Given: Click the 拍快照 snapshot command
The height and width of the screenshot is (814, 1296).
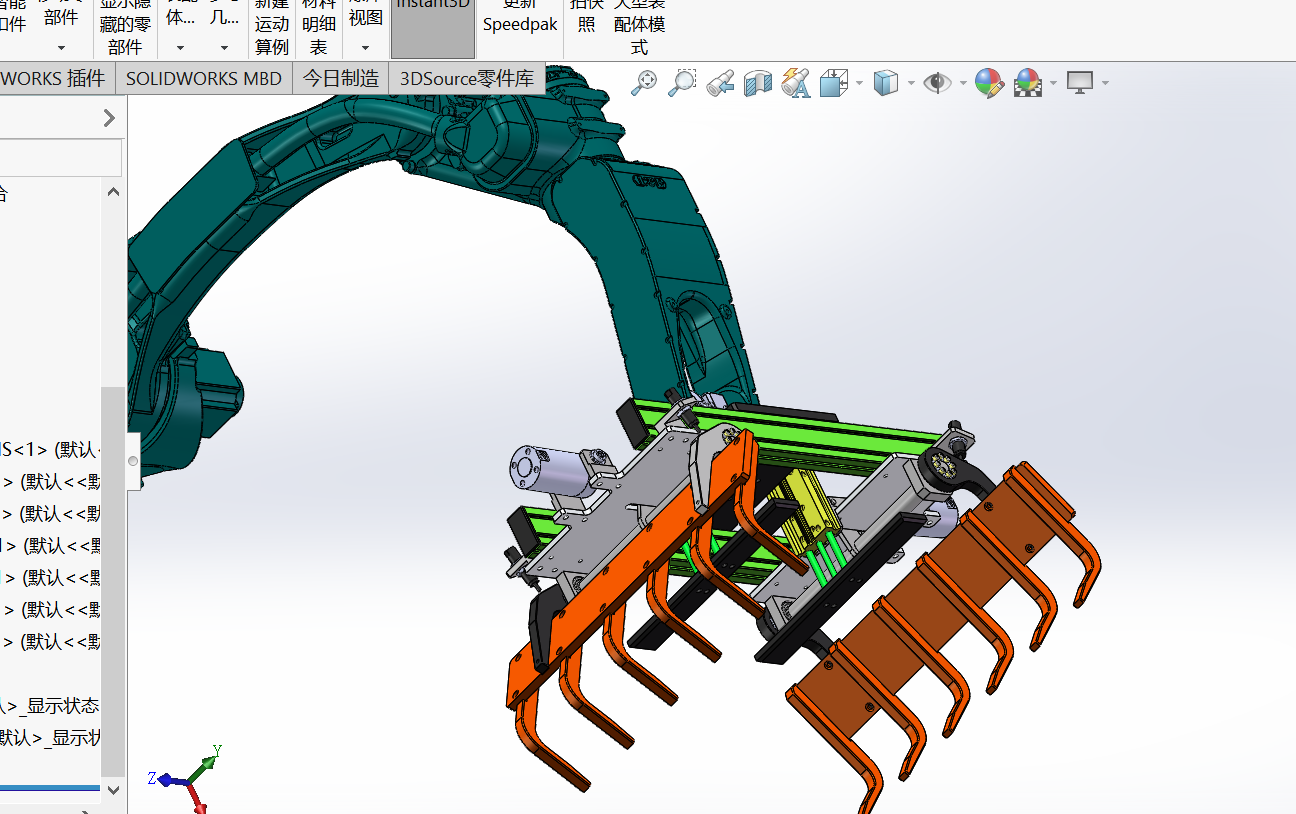Looking at the screenshot, I should click(587, 18).
